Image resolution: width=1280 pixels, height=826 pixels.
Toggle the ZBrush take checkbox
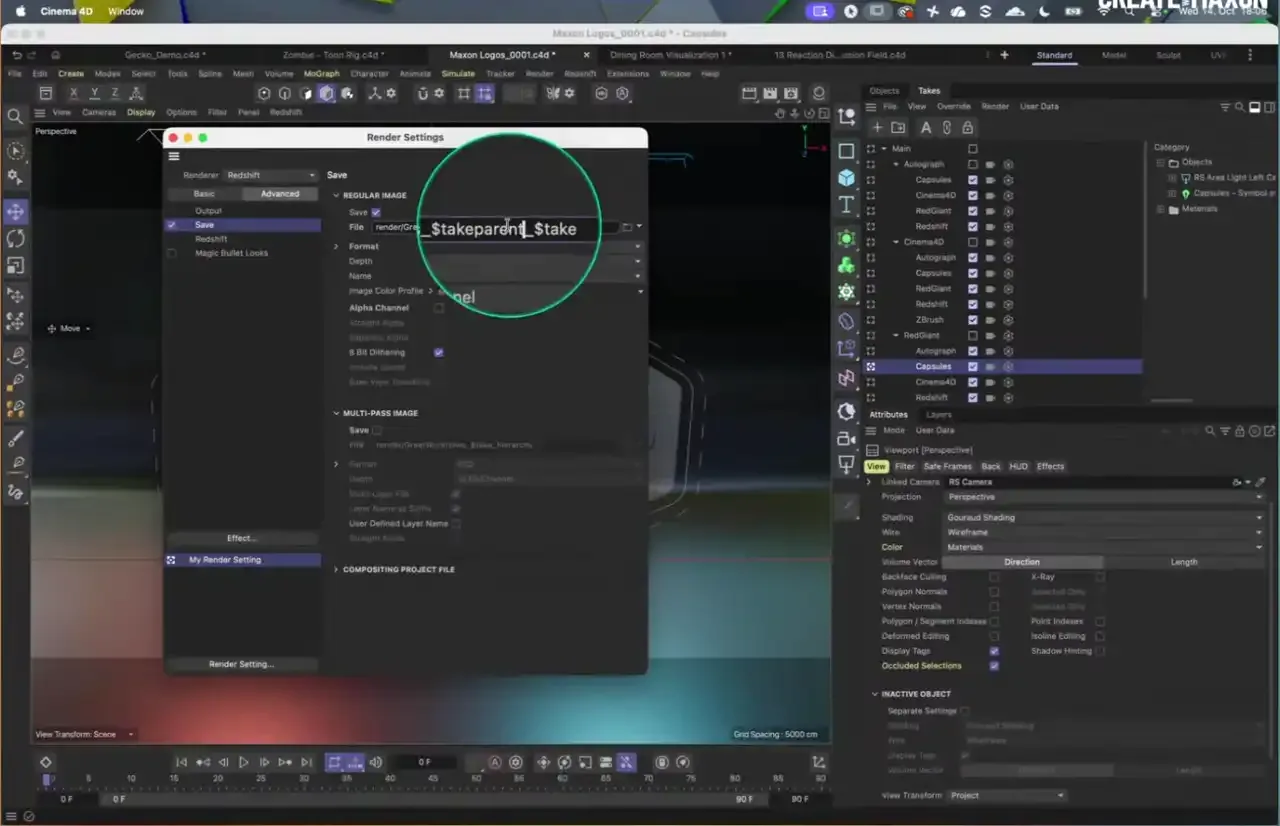point(972,320)
